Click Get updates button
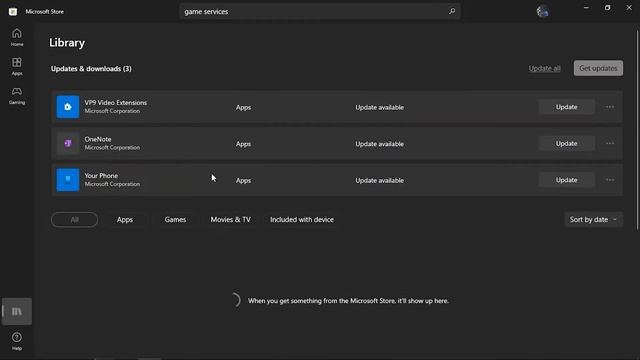640x360 pixels. (598, 68)
